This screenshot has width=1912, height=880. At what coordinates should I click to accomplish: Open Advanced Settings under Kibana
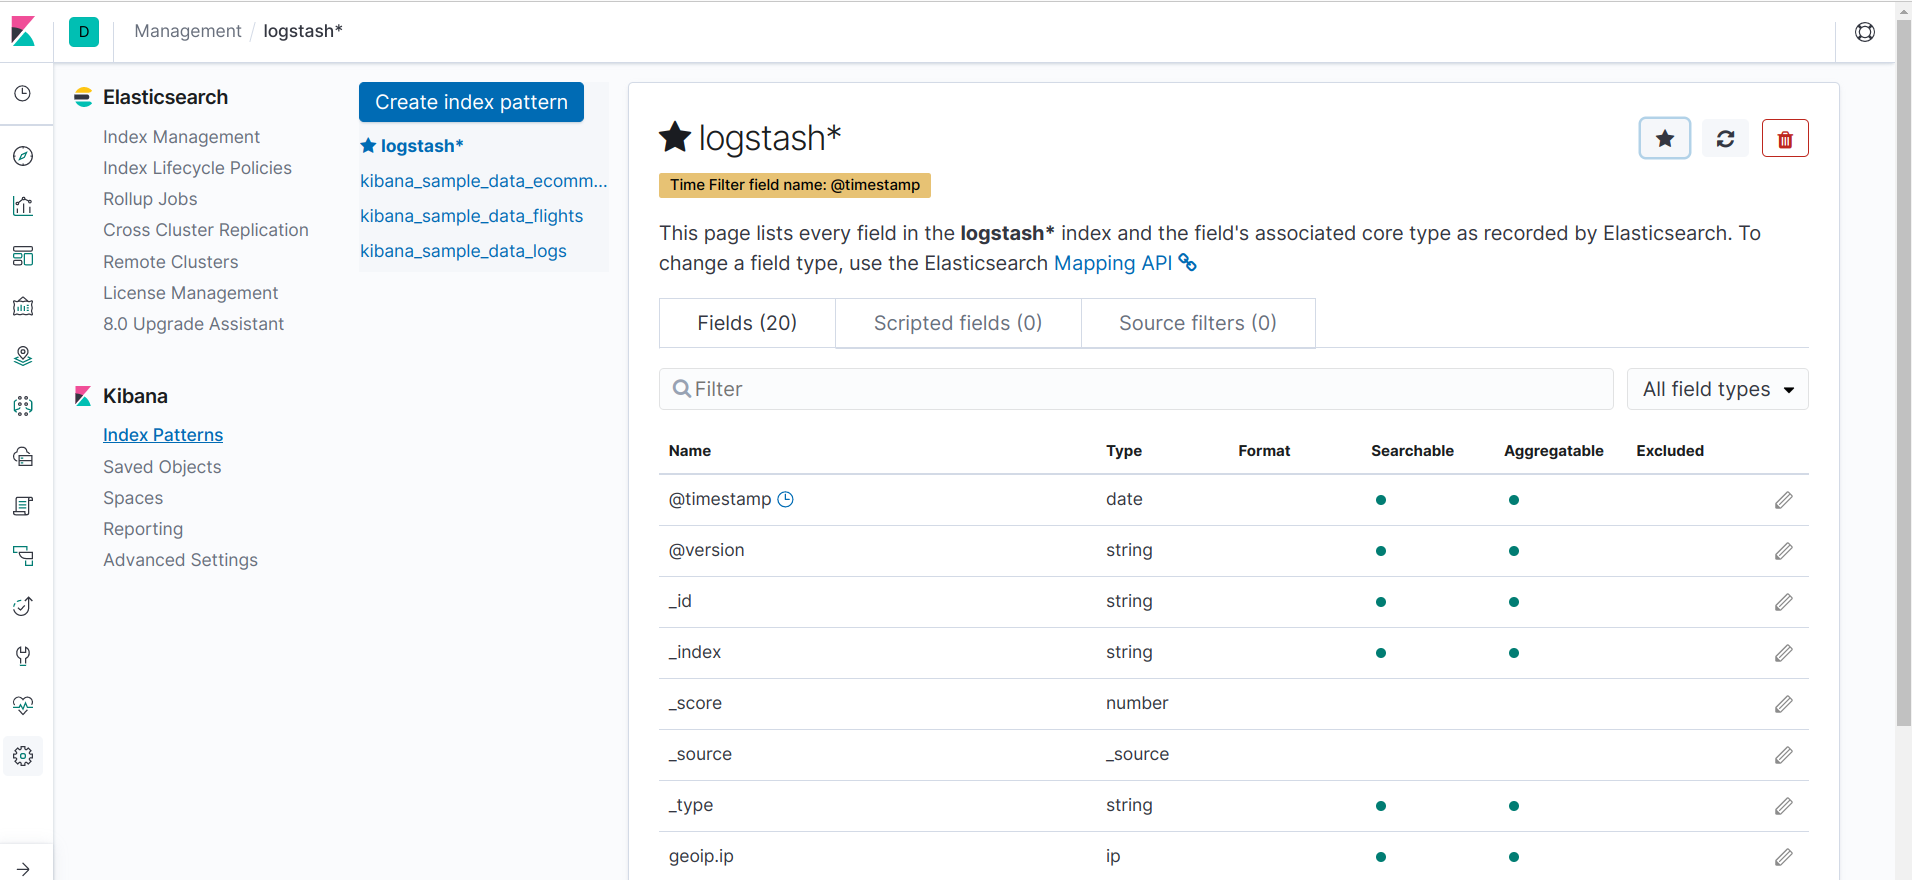(x=180, y=560)
